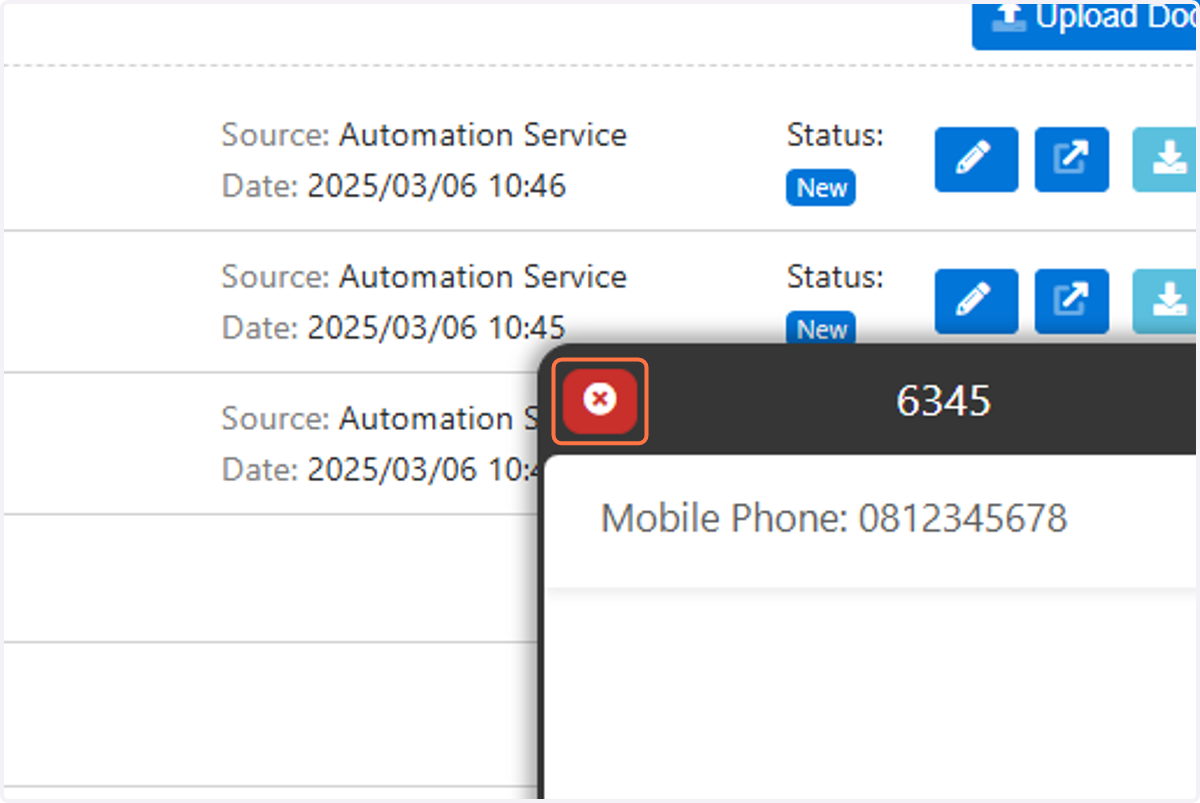Click Source: Automation Service in the 10:46 row

(424, 135)
